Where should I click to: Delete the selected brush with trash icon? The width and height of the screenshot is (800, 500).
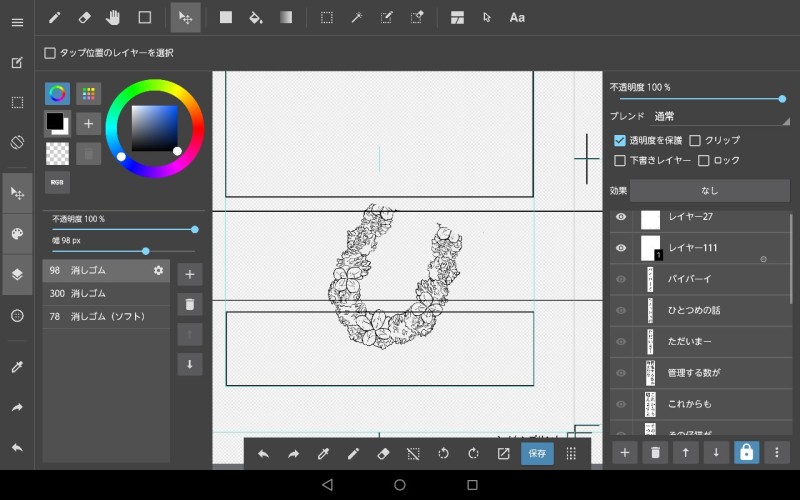click(x=189, y=304)
